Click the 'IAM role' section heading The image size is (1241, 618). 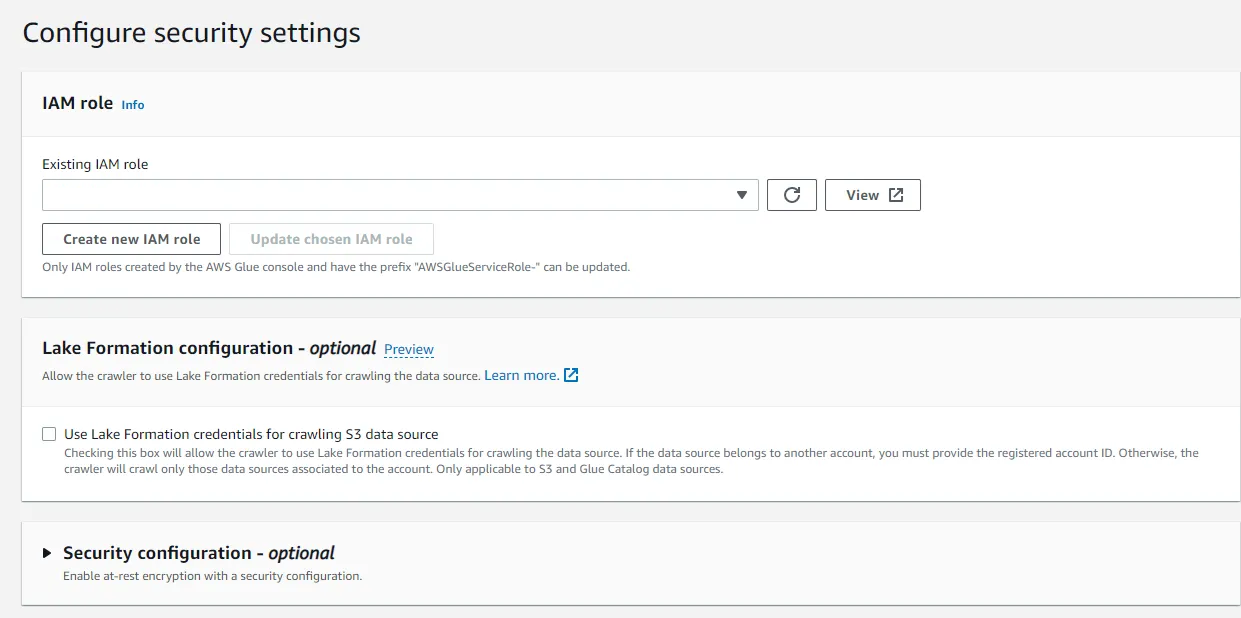tap(77, 103)
